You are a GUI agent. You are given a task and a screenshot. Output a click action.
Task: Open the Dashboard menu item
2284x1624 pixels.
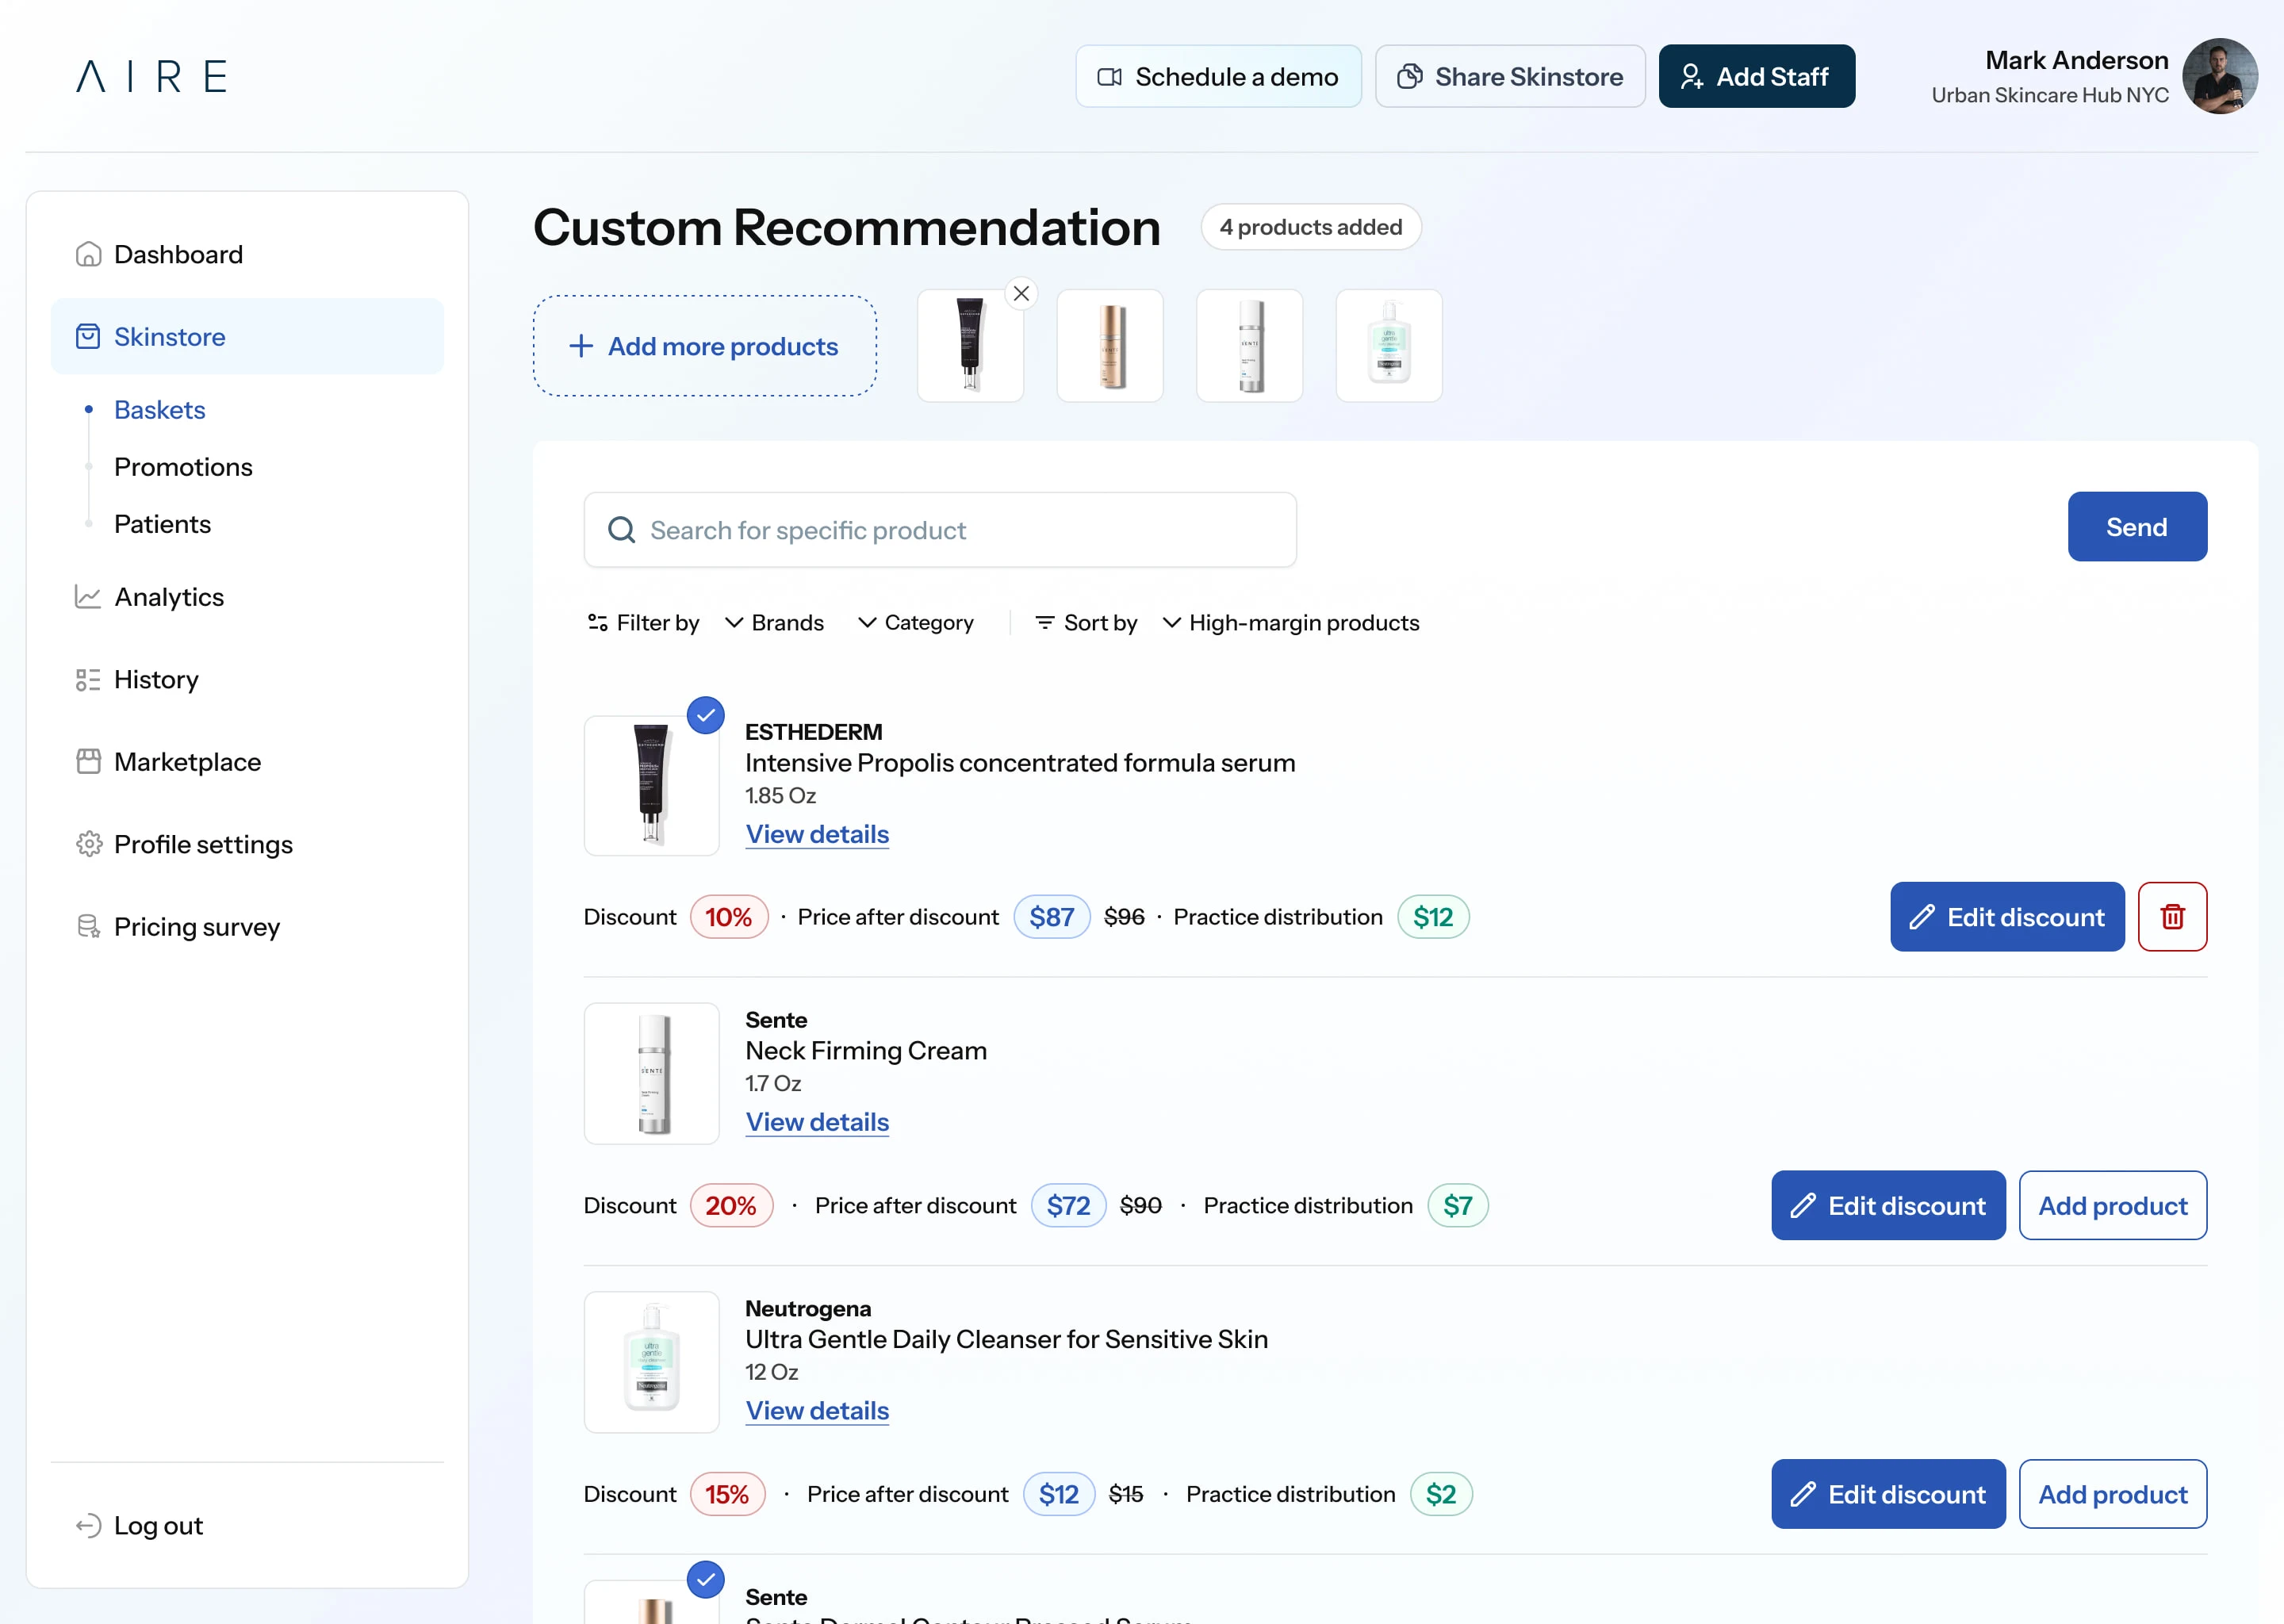247,254
